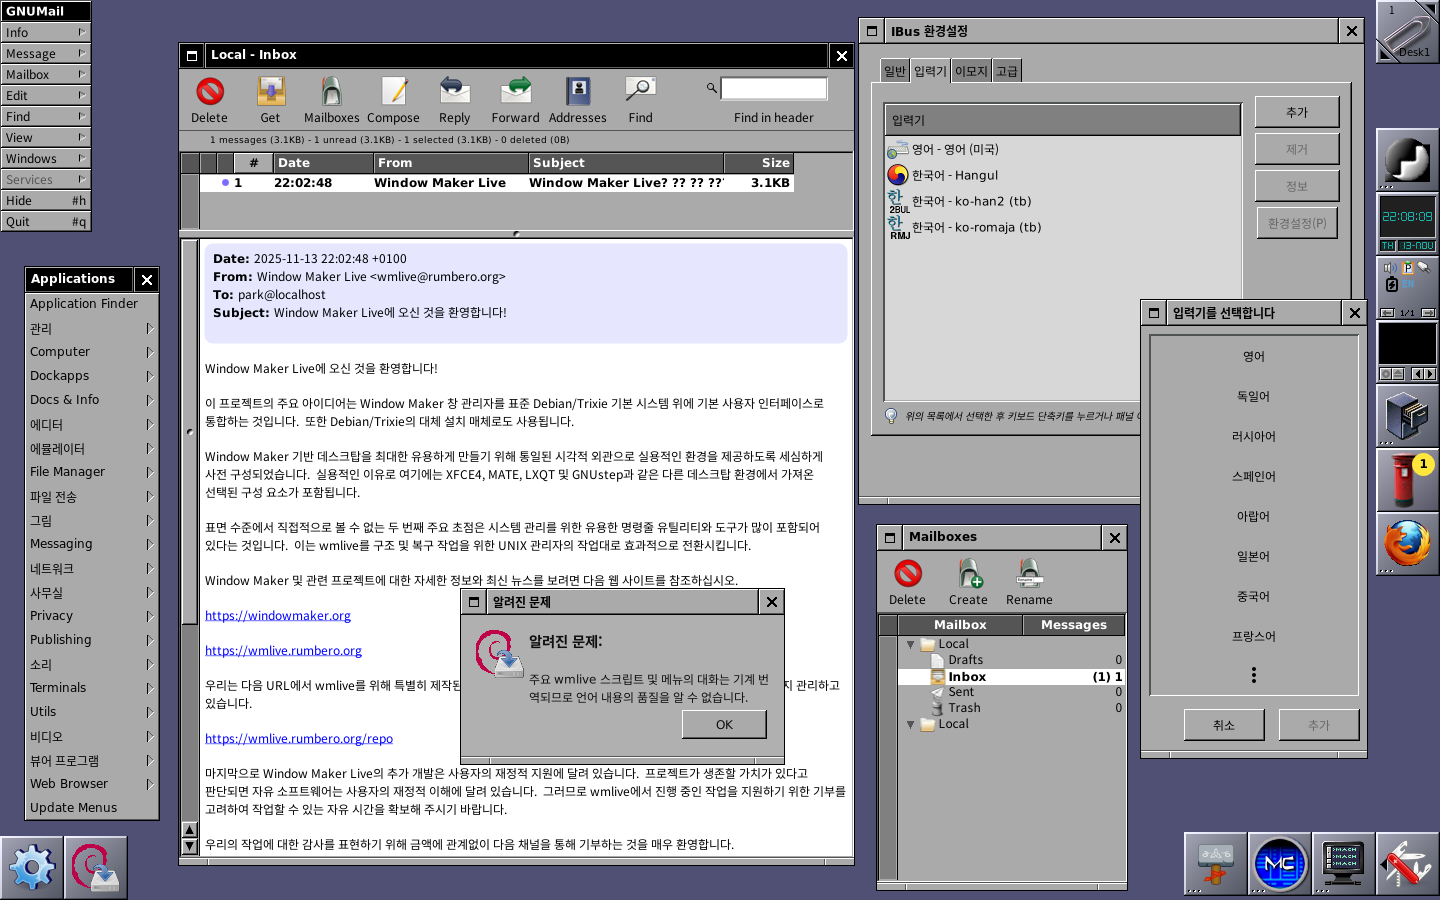Launch Firefox from the dock
This screenshot has width=1440, height=900.
pos(1407,545)
